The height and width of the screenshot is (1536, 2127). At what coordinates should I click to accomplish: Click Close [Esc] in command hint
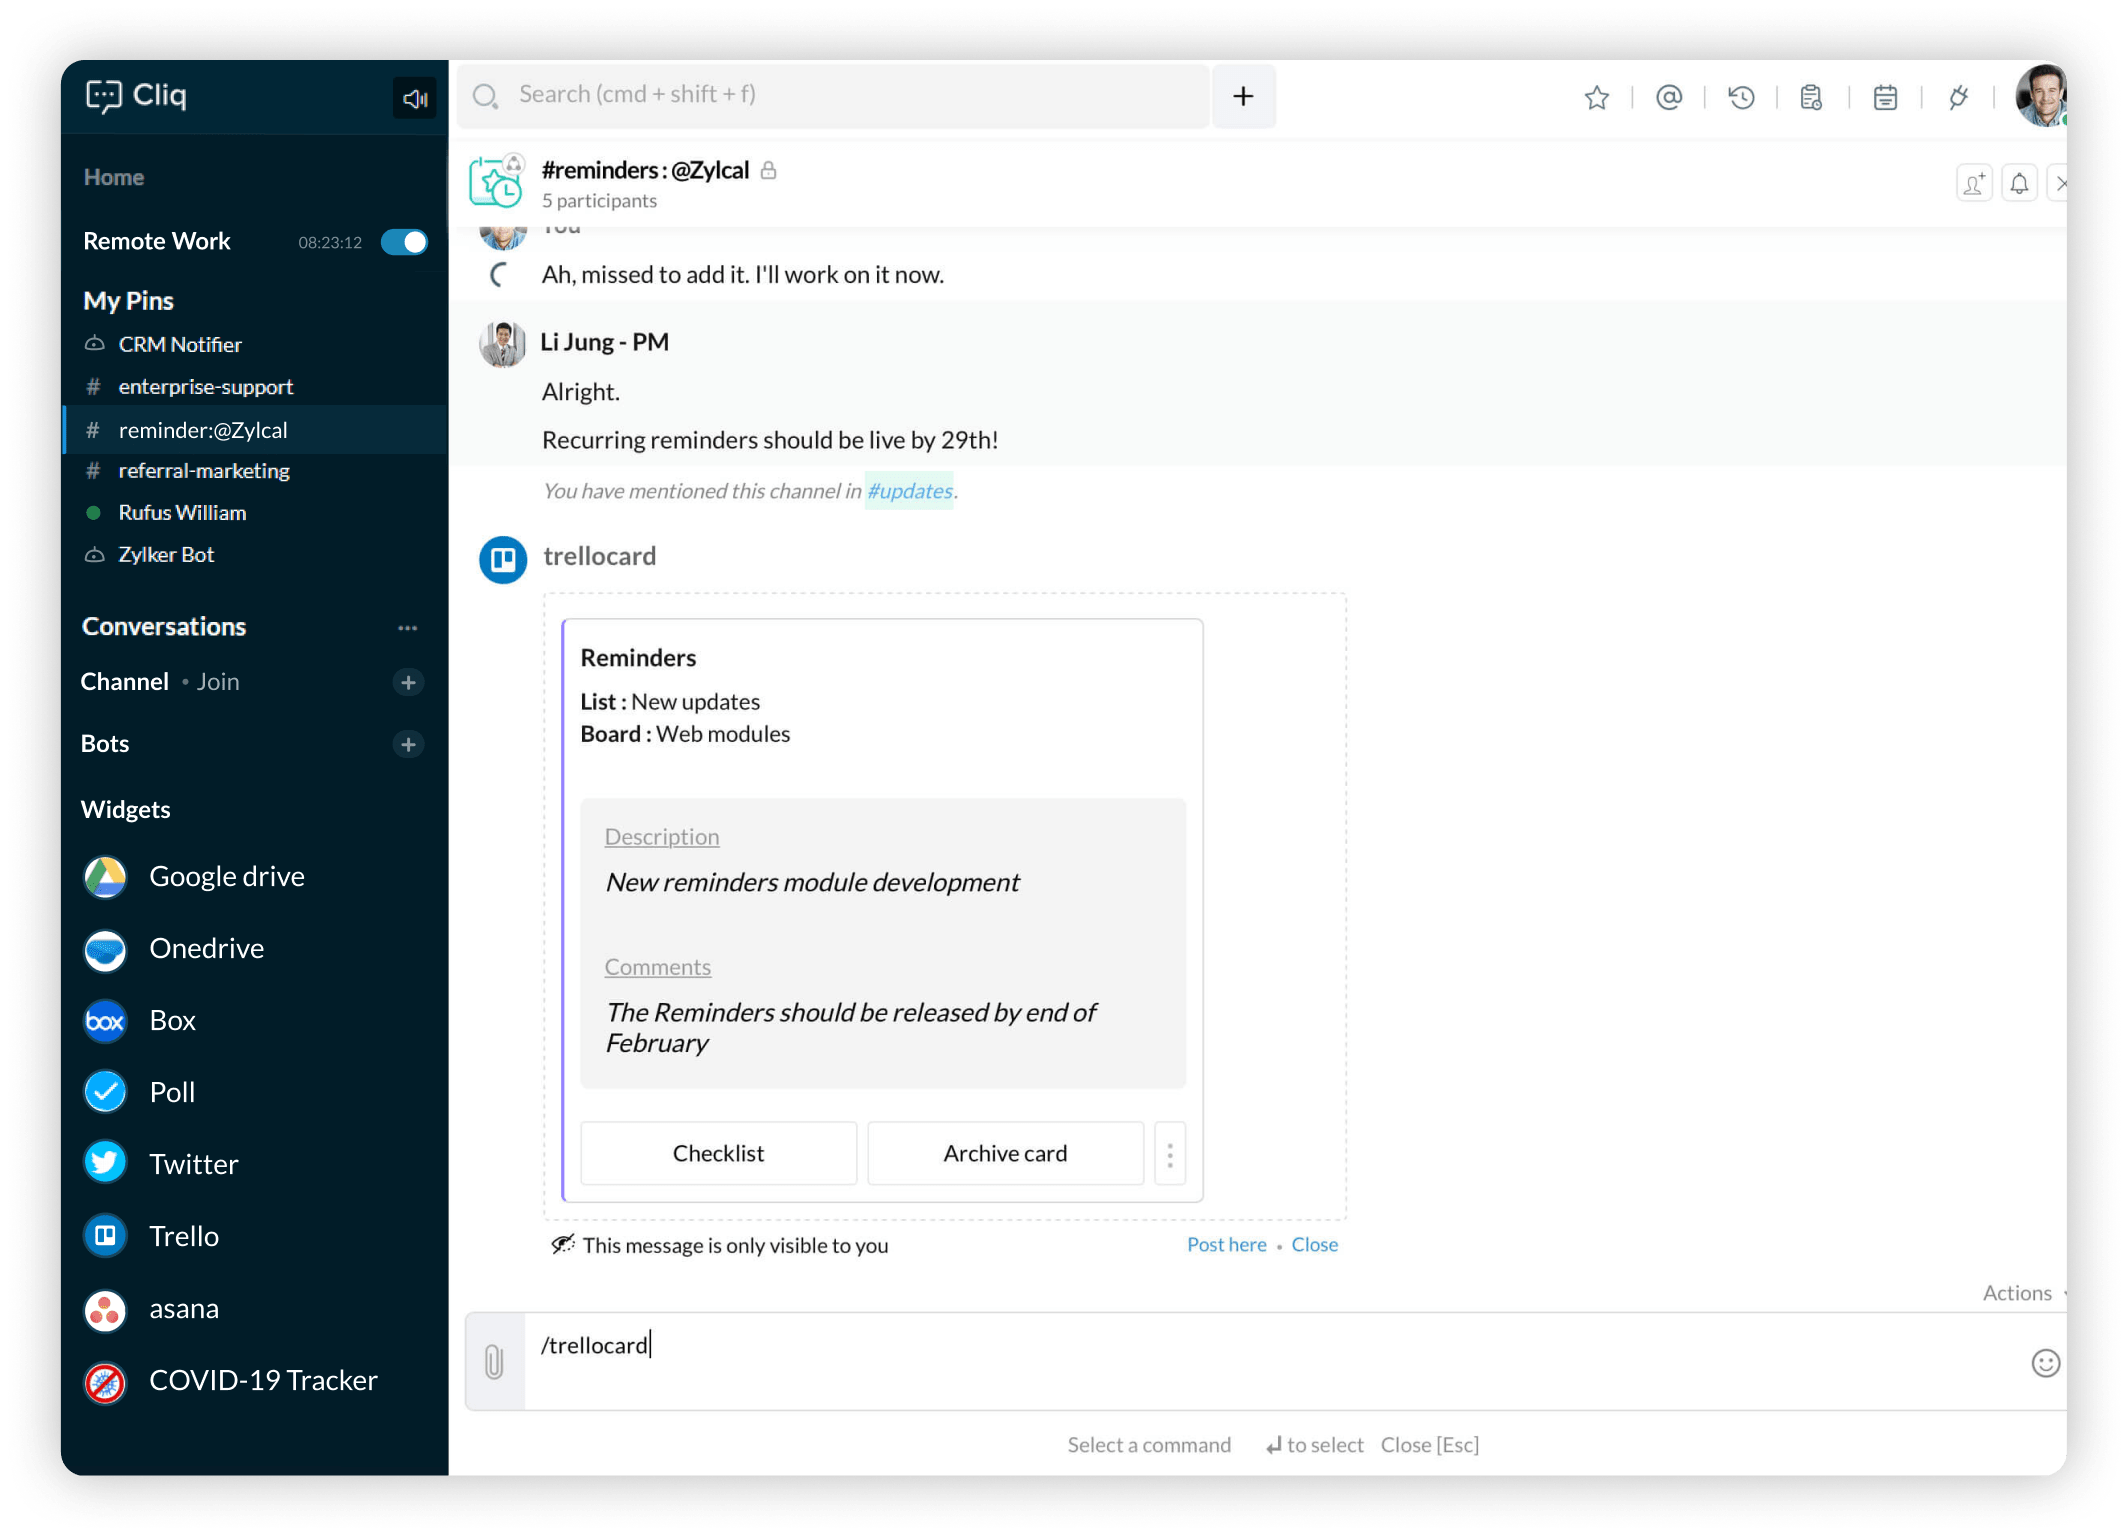[x=1430, y=1445]
